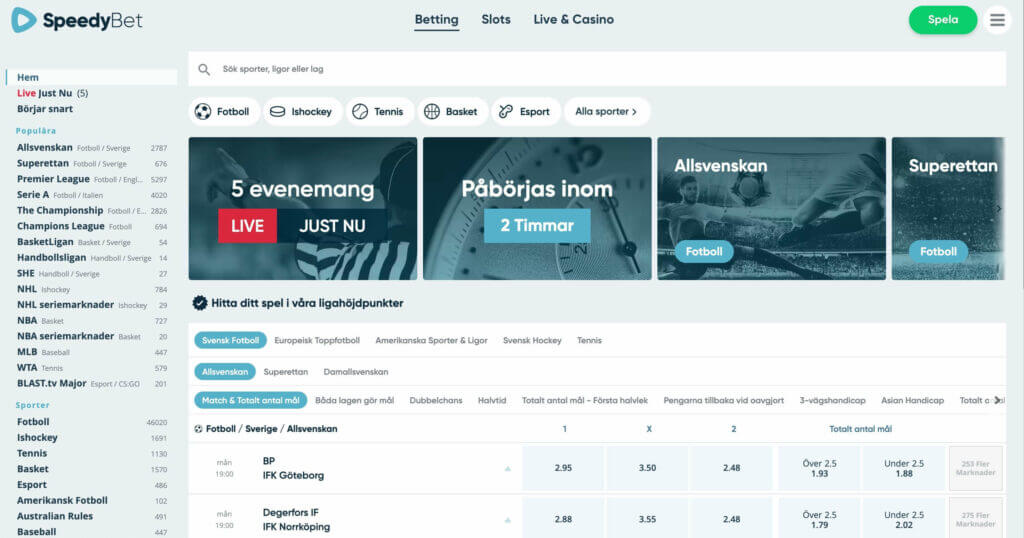Bet 2.48 on IFK Göteborg win

(x=731, y=468)
